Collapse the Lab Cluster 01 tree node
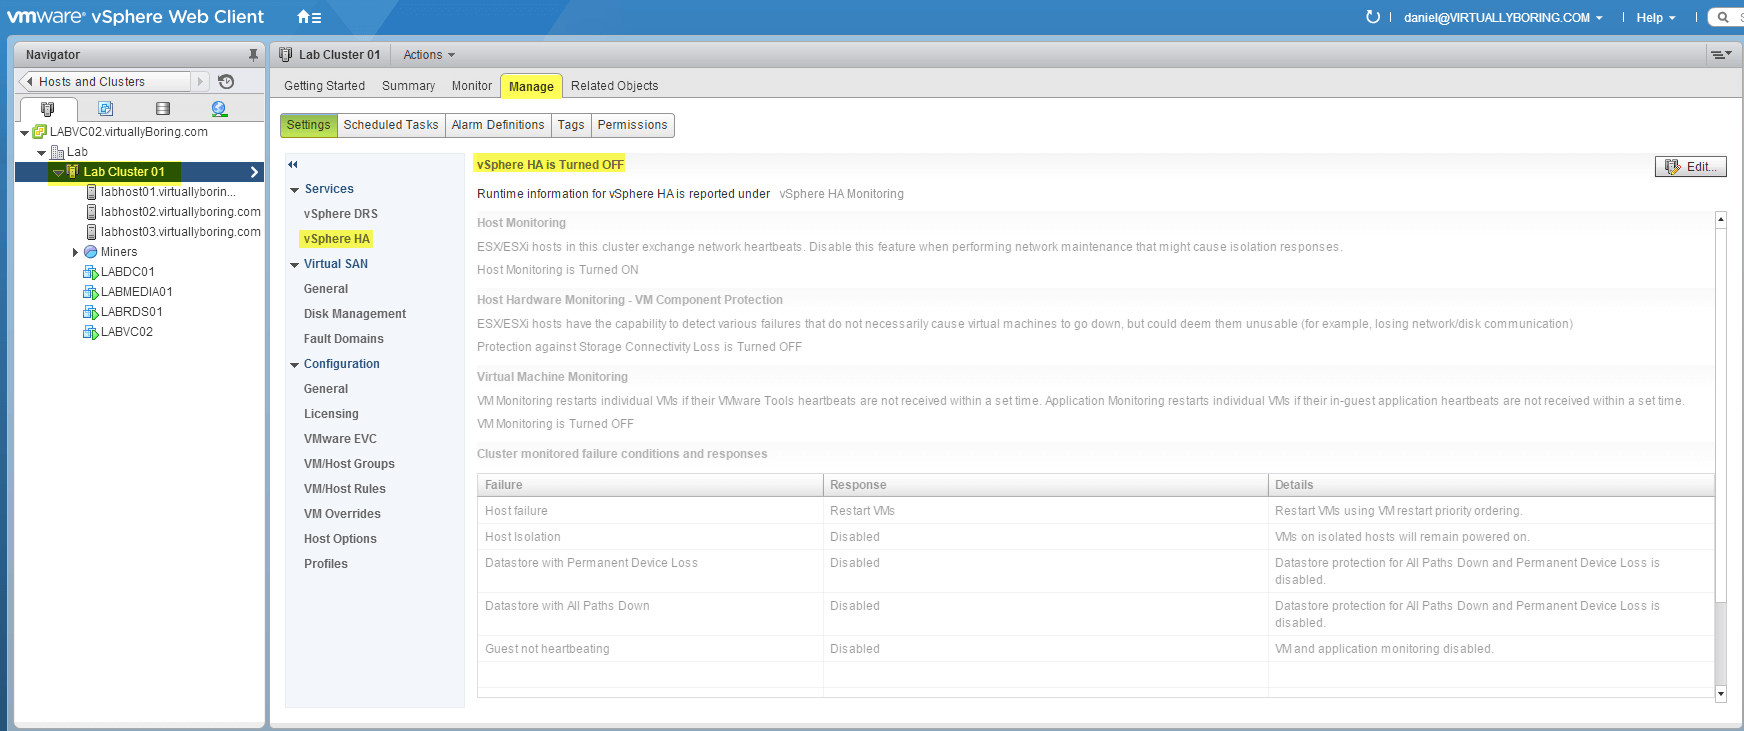1744x731 pixels. pos(58,173)
